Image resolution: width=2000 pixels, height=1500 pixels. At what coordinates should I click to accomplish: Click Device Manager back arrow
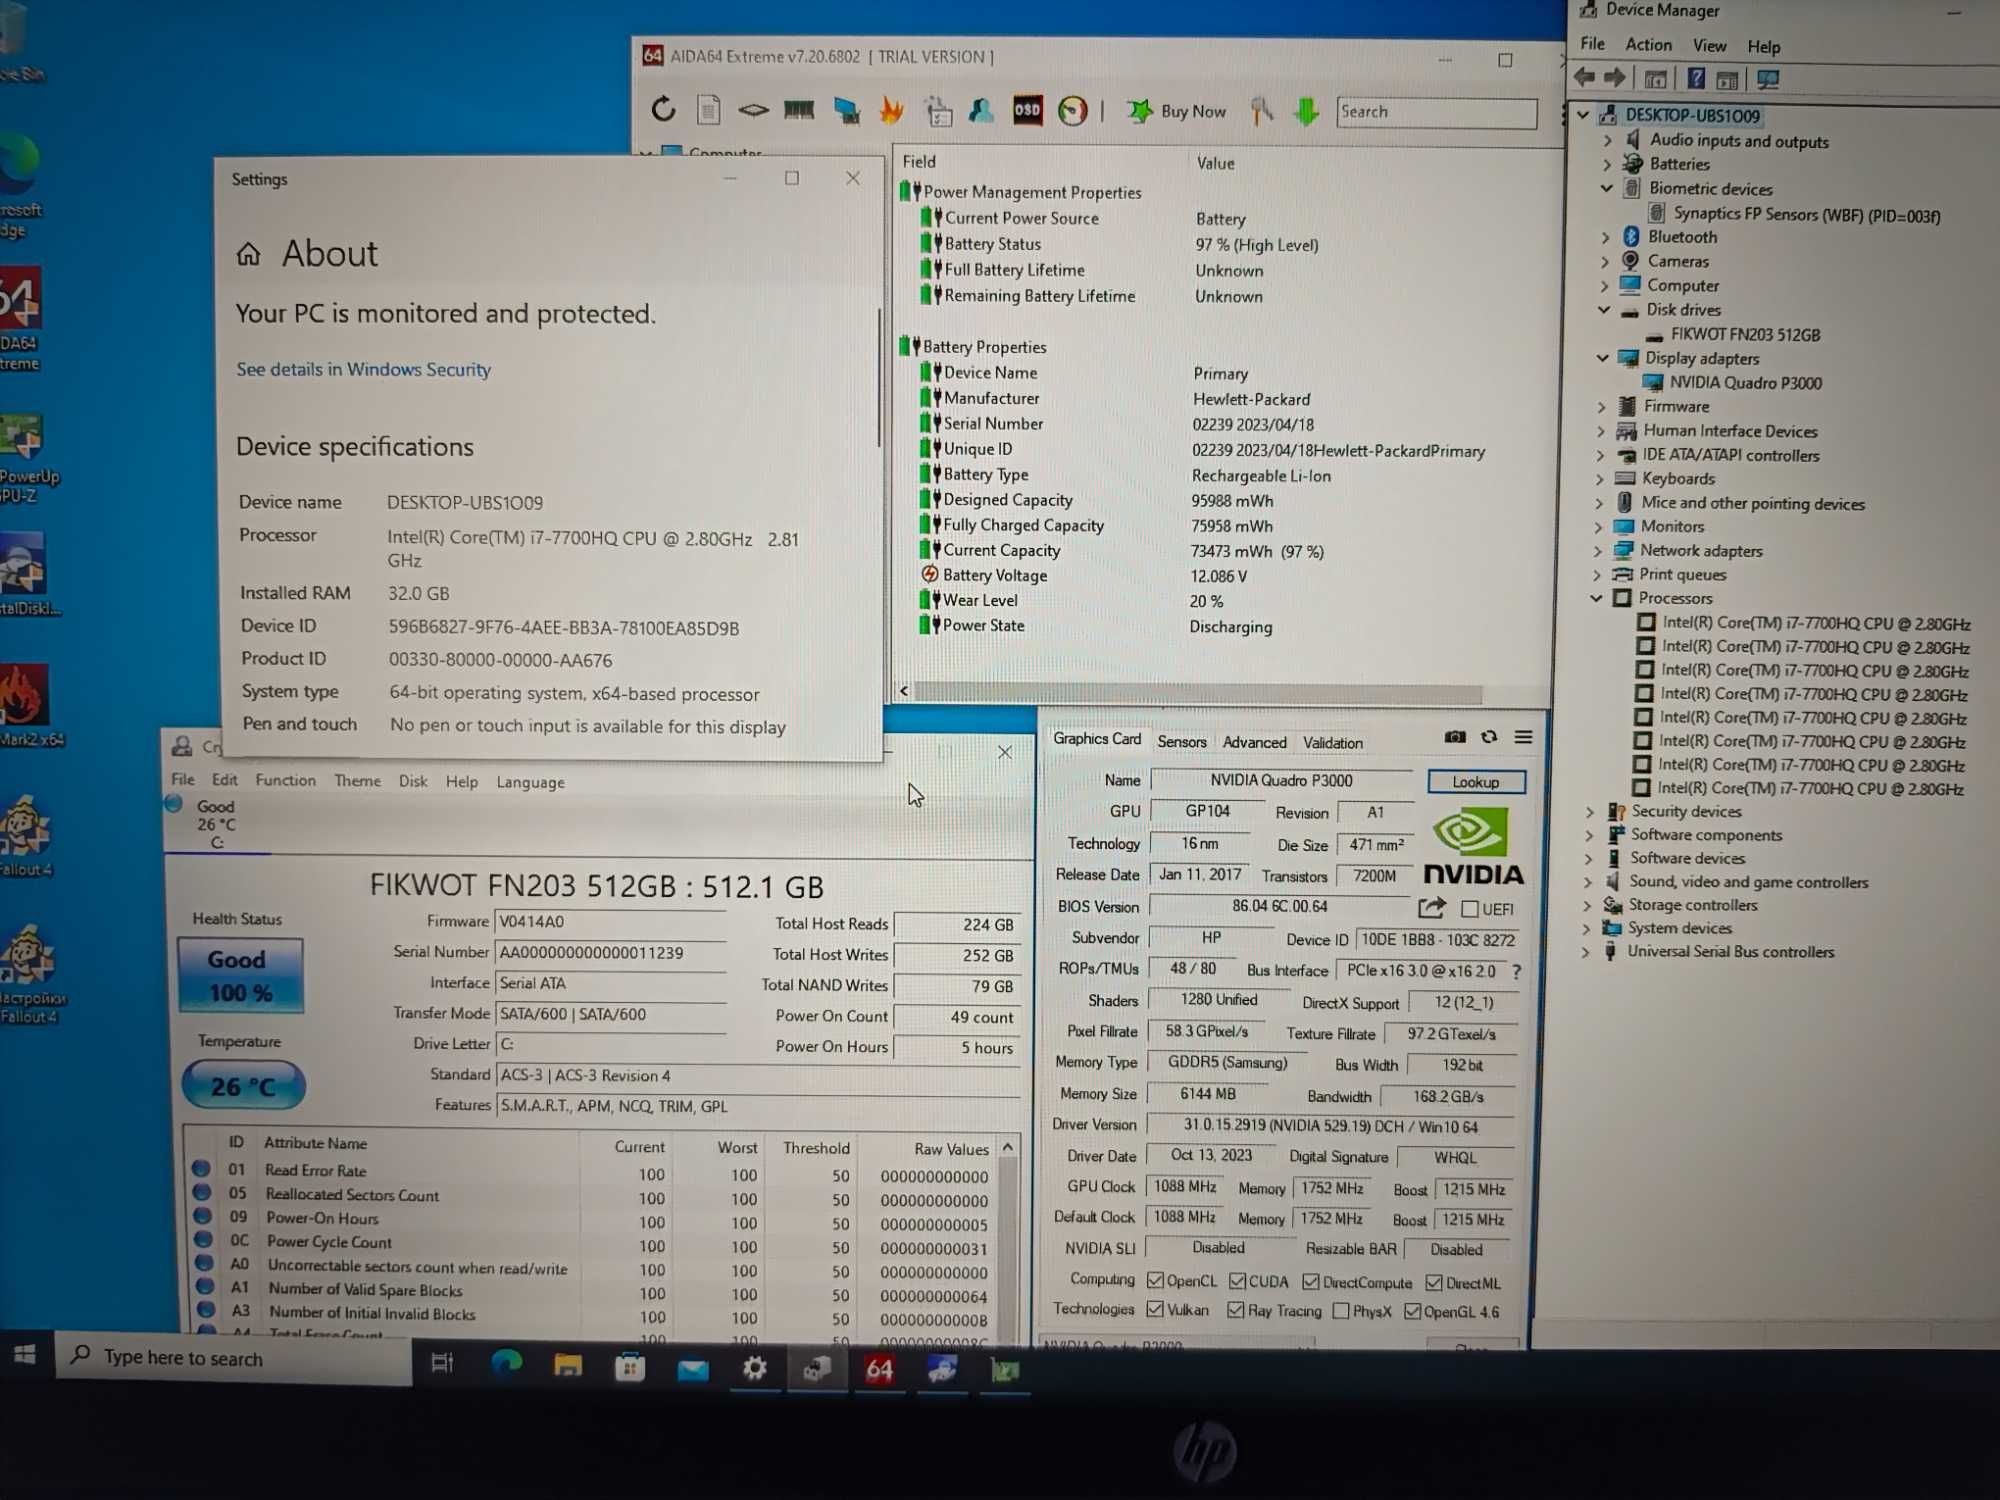(x=1585, y=78)
